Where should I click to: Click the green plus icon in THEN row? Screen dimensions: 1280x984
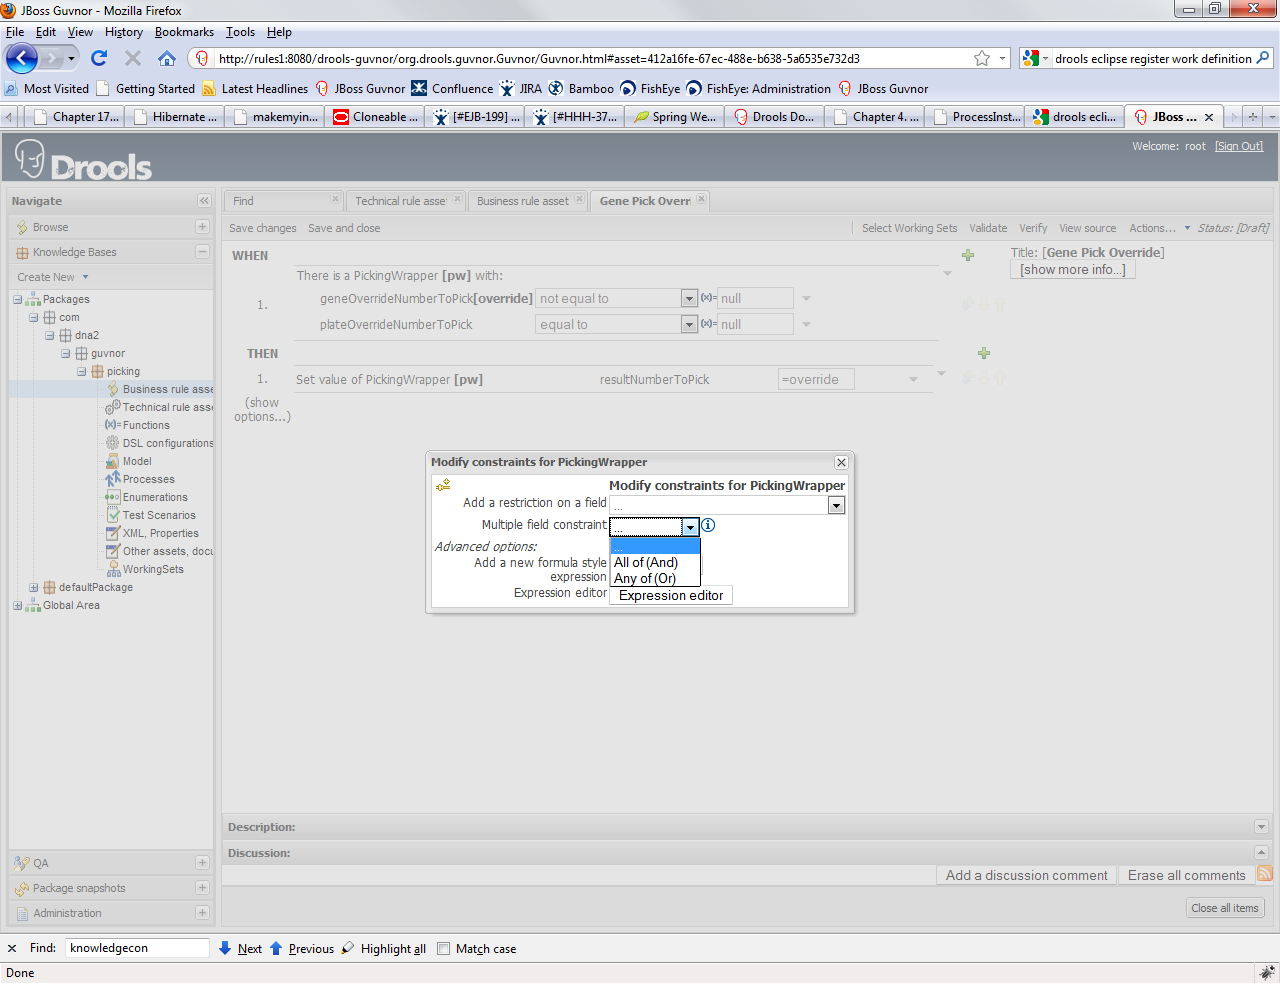984,353
